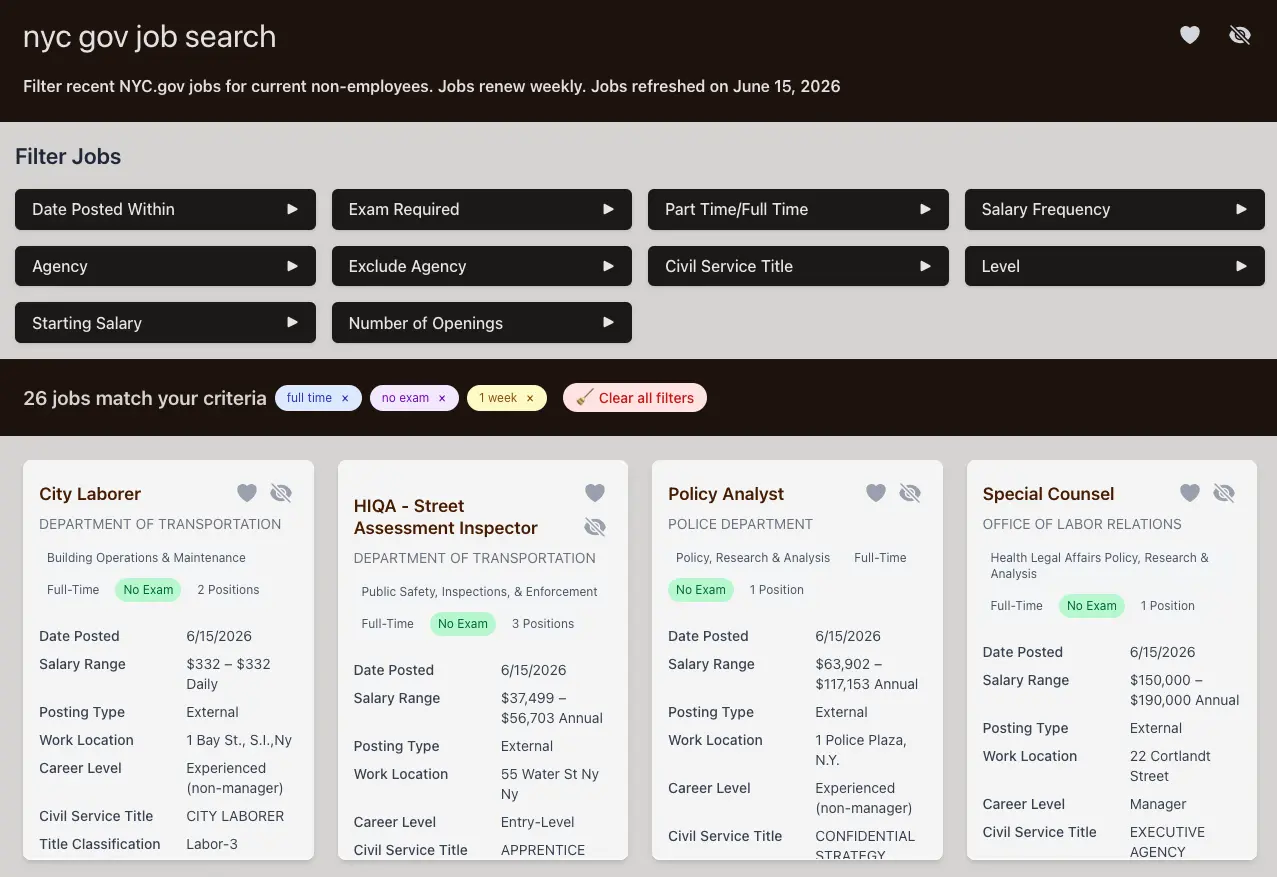
Task: Click 'Health Legal Affairs Policy, Research & Analysis' tag
Action: point(1100,566)
